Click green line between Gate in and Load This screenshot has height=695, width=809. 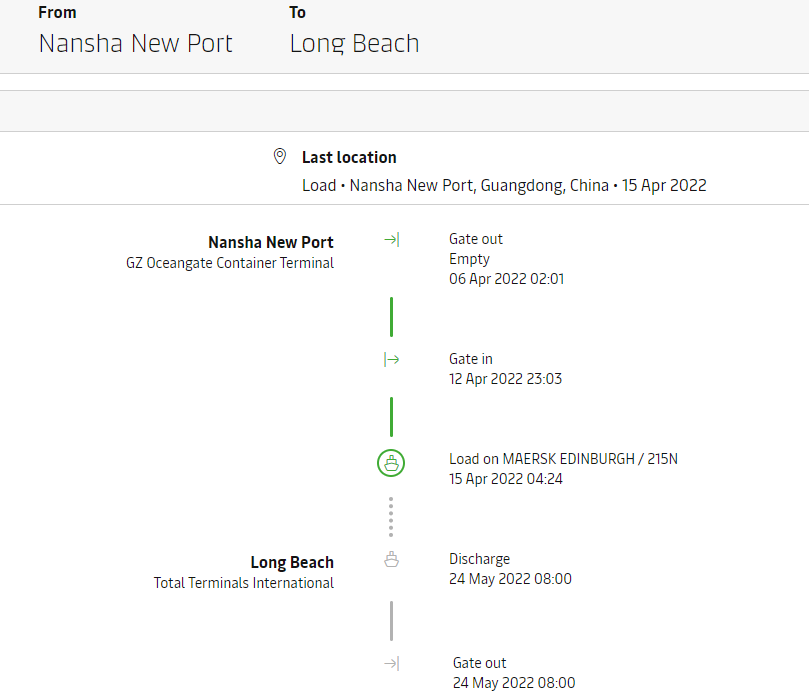tap(391, 416)
